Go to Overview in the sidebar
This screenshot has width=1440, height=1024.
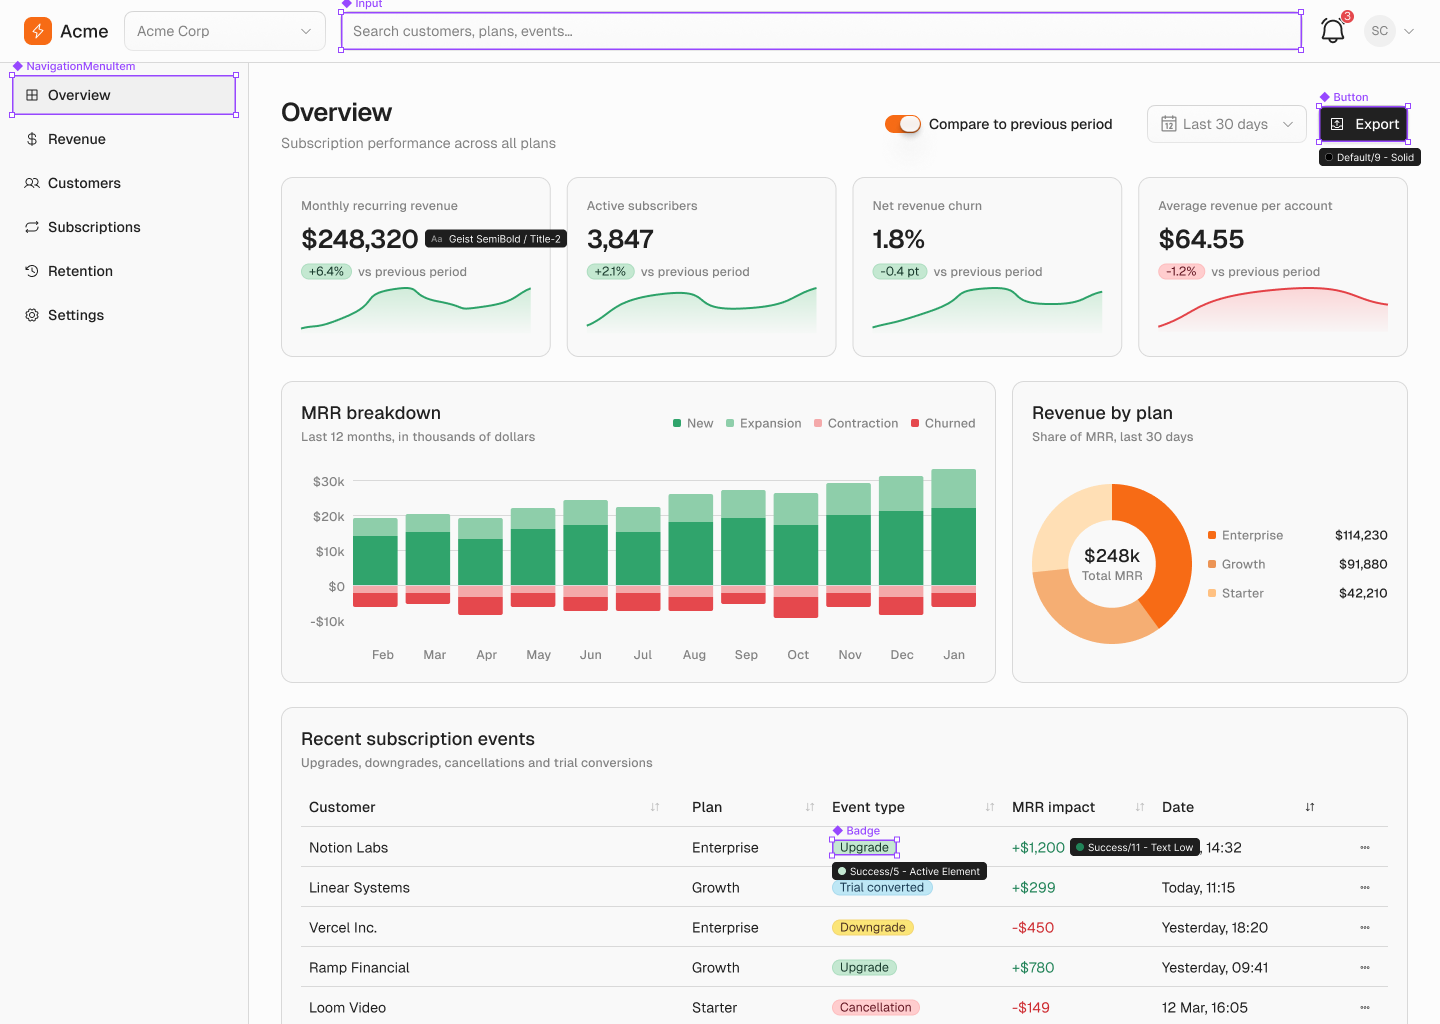124,95
